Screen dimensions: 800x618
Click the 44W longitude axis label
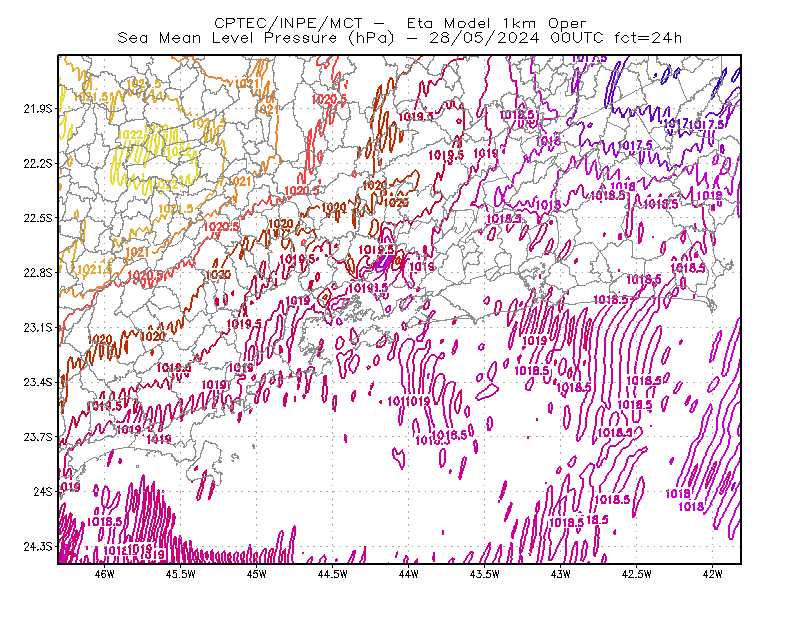pos(409,574)
